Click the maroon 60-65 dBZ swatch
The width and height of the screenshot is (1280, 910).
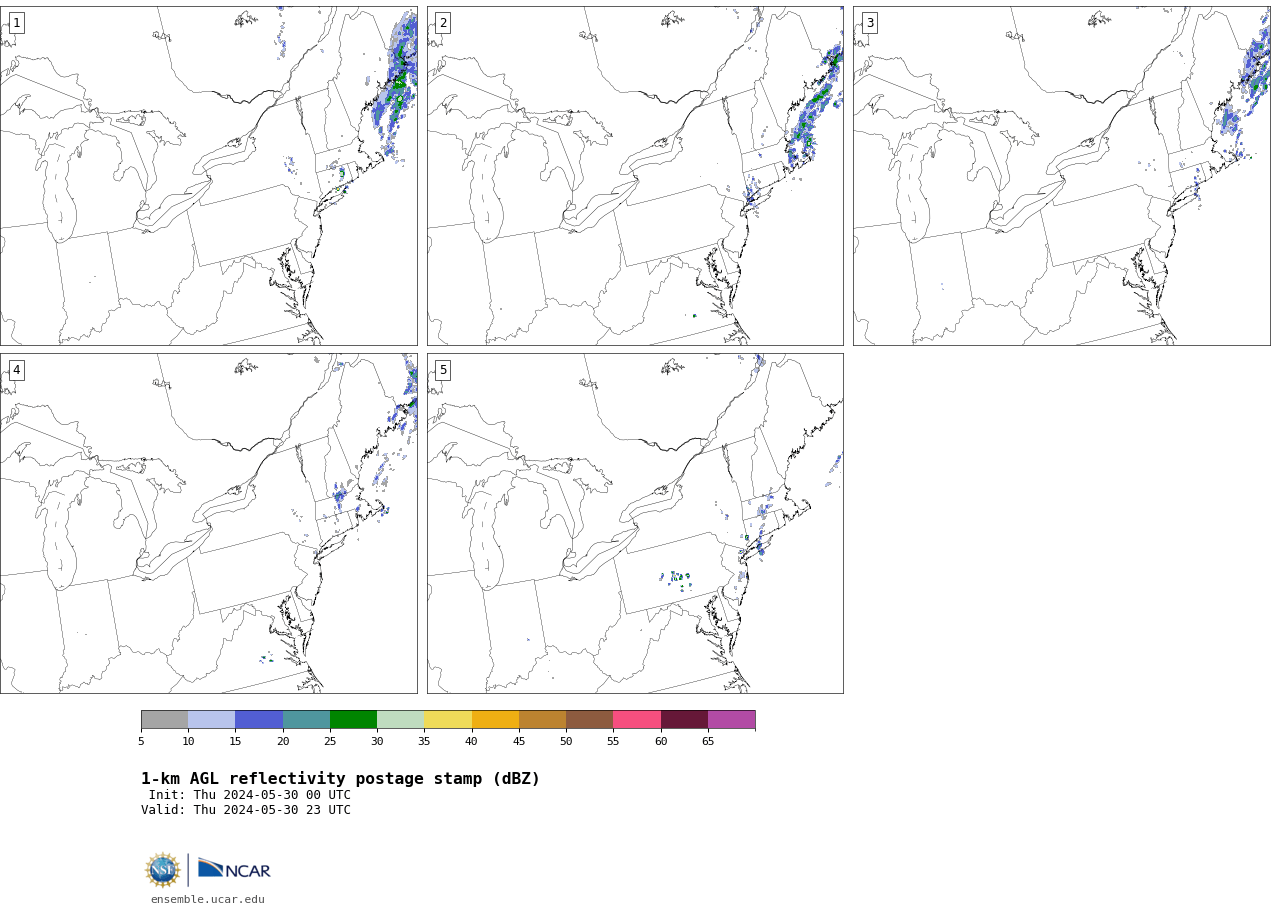click(x=684, y=720)
